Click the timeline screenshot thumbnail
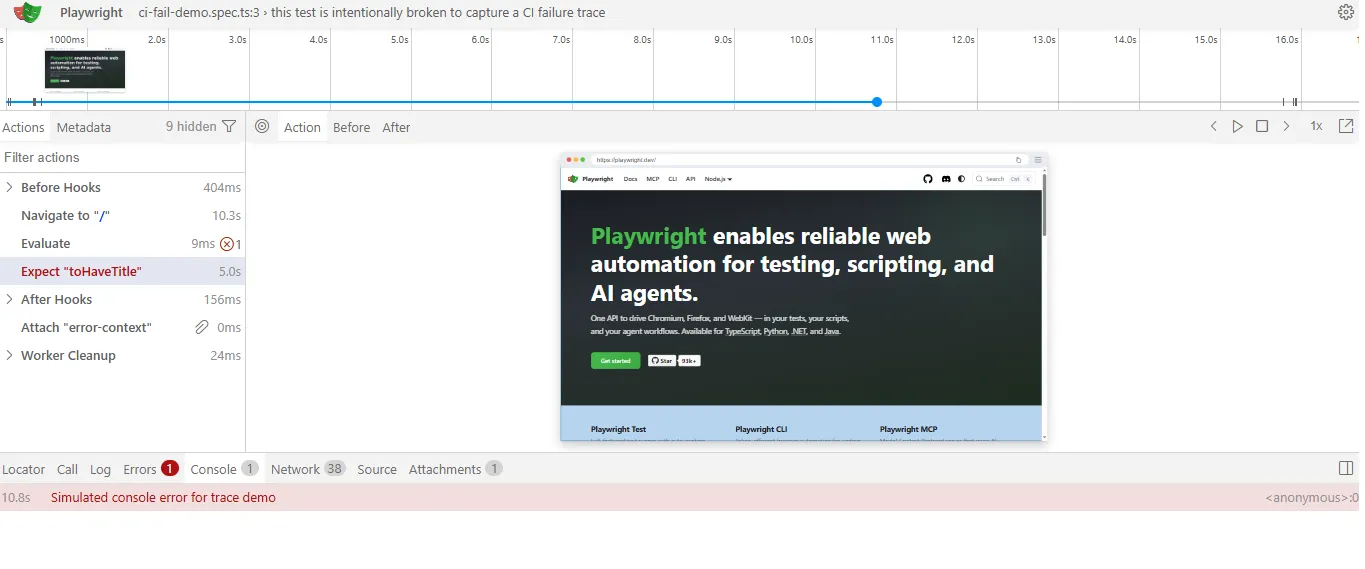 [85, 70]
